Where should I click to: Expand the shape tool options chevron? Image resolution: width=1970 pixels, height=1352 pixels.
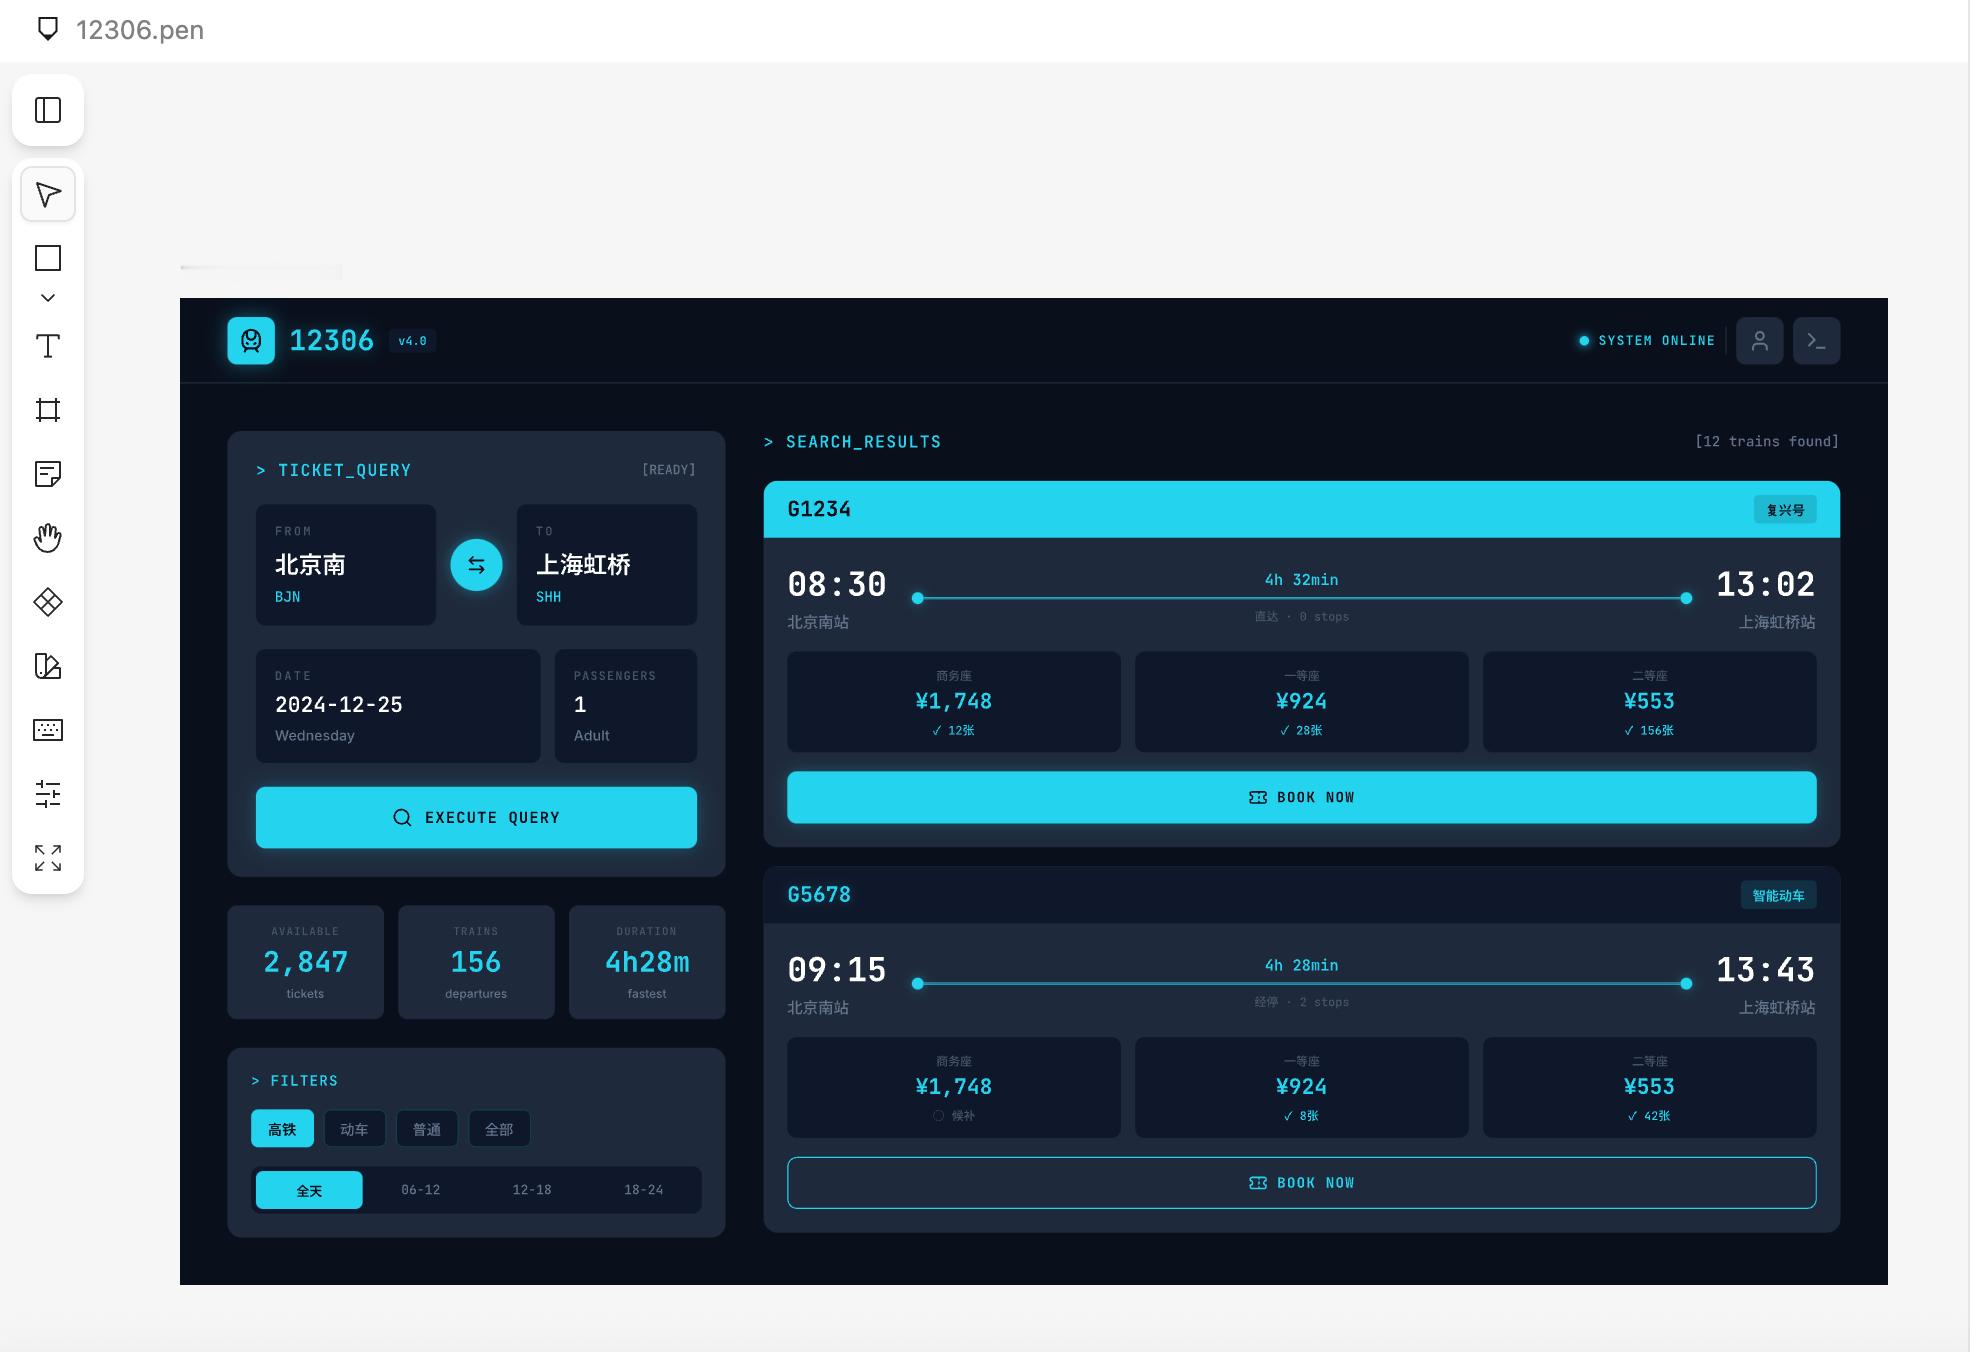click(x=47, y=297)
